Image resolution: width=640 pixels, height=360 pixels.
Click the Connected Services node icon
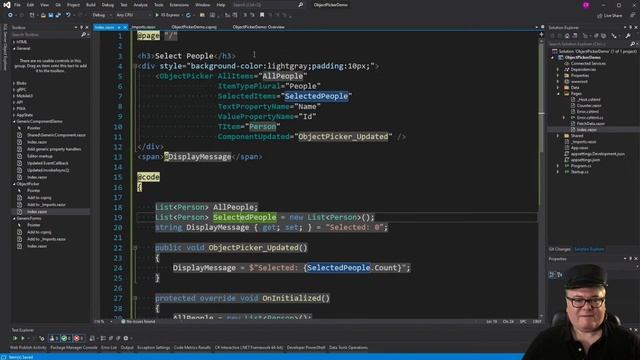click(x=567, y=63)
